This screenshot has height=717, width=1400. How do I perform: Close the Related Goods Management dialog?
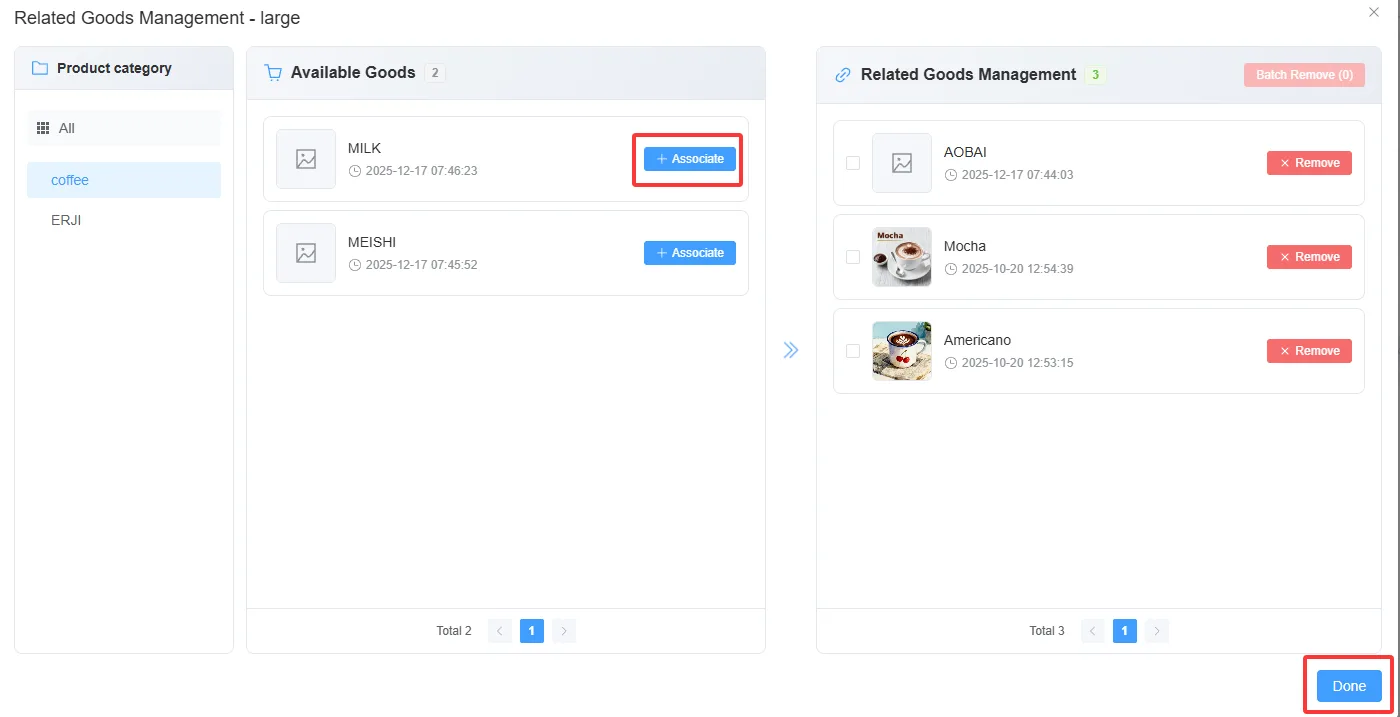pyautogui.click(x=1374, y=11)
